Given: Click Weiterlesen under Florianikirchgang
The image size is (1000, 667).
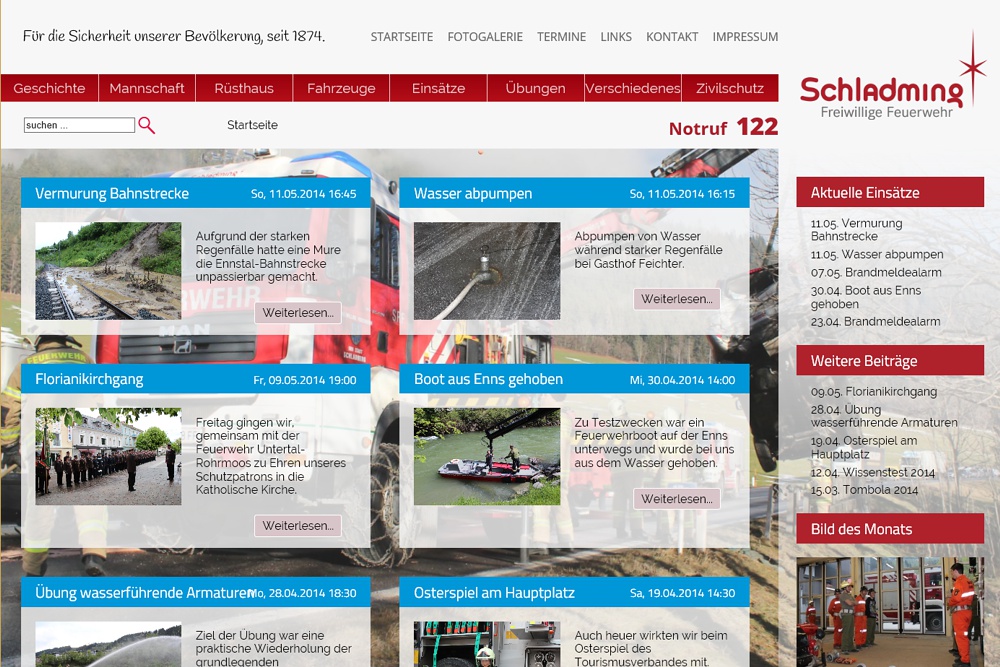Looking at the screenshot, I should pos(298,525).
